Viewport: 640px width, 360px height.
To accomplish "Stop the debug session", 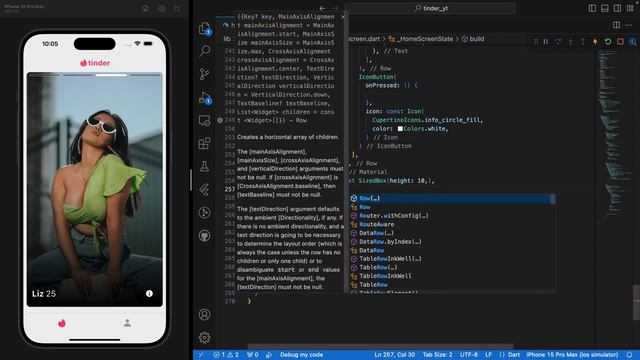I will pyautogui.click(x=620, y=42).
